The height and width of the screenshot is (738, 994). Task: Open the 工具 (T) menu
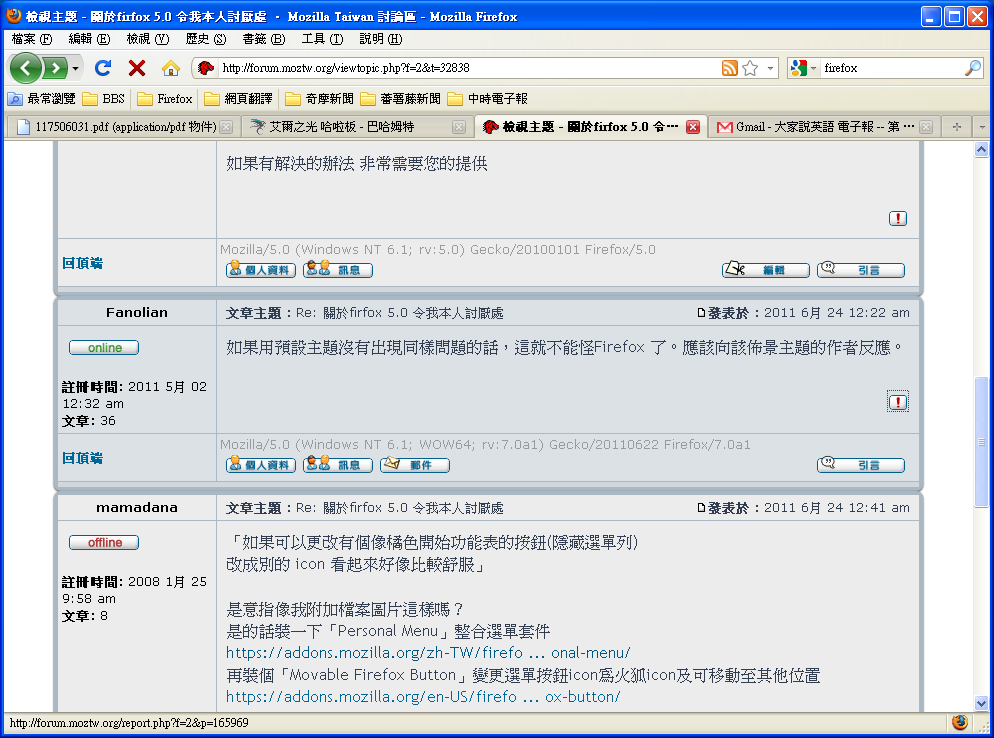click(x=322, y=39)
